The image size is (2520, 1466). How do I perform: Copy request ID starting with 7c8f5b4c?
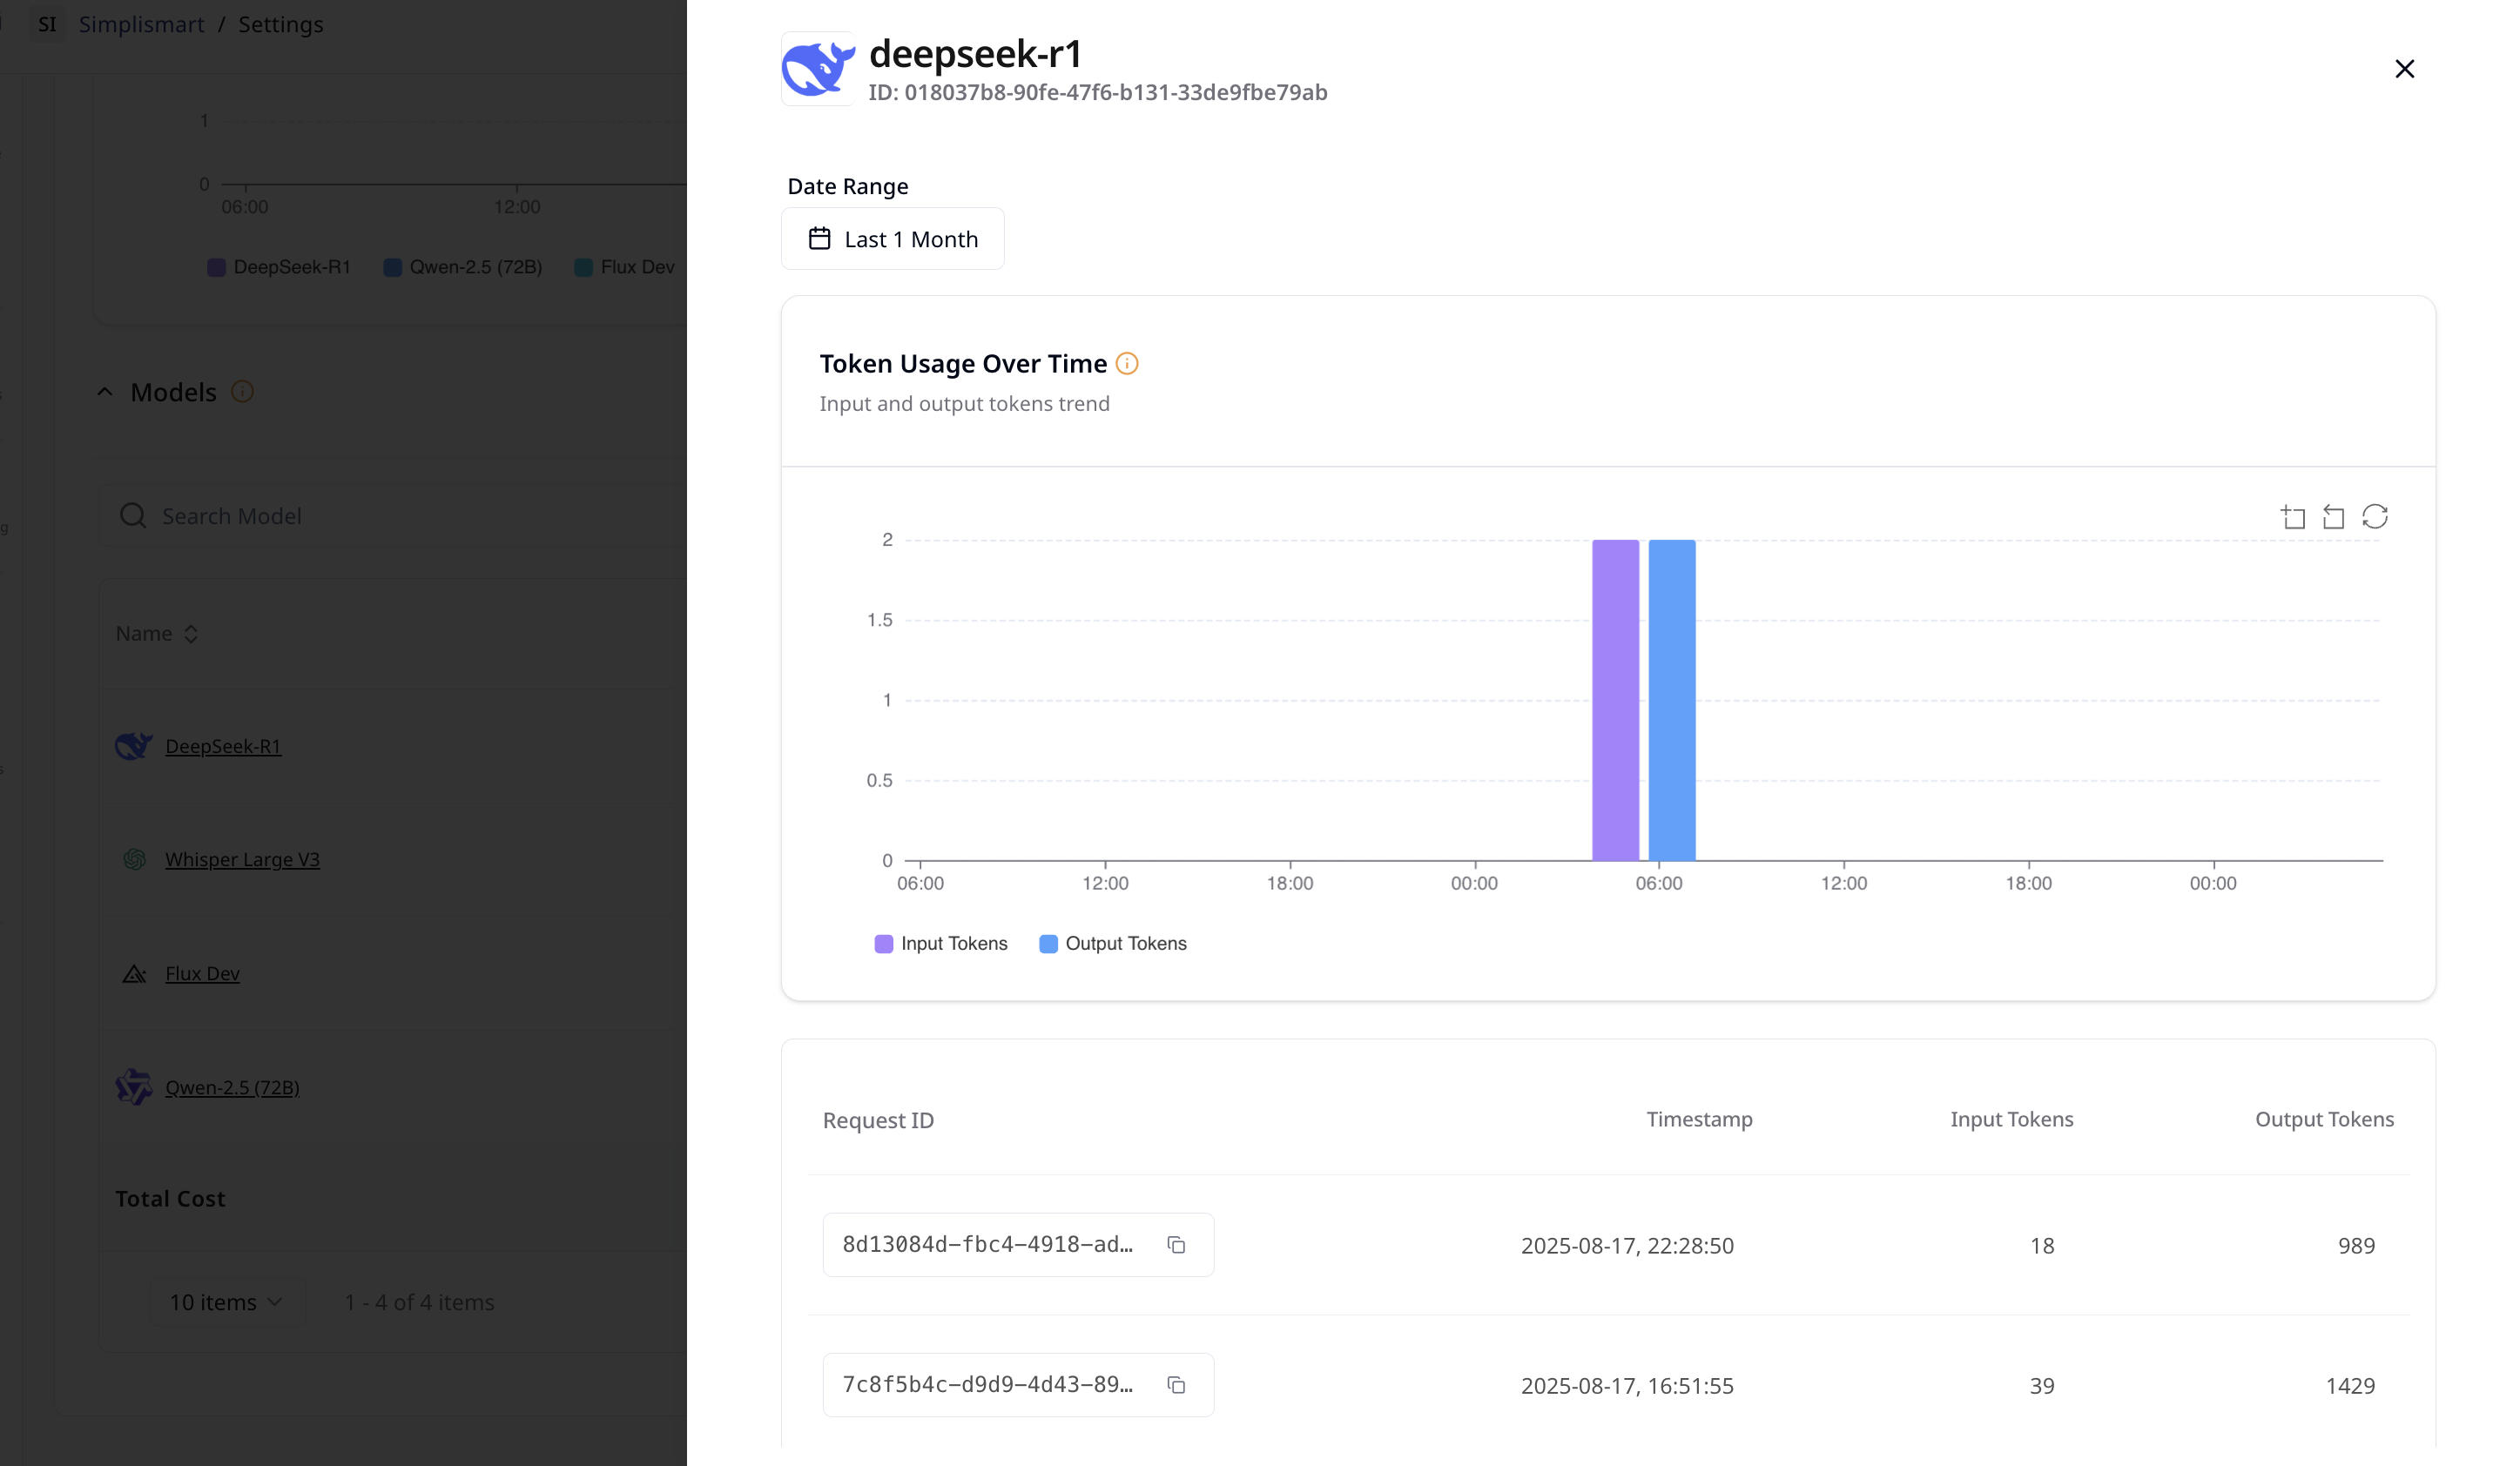pos(1176,1385)
